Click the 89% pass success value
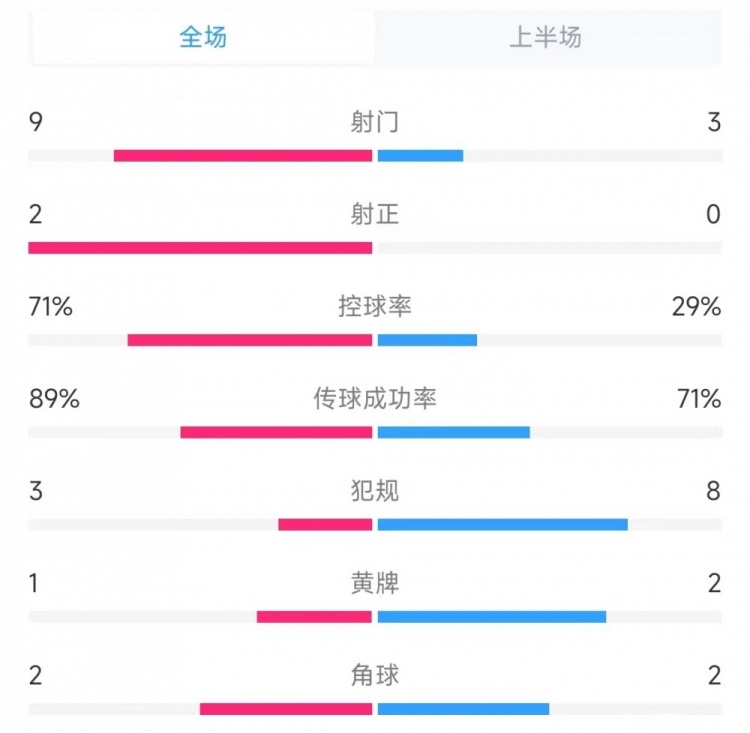The width and height of the screenshot is (750, 733). click(54, 399)
